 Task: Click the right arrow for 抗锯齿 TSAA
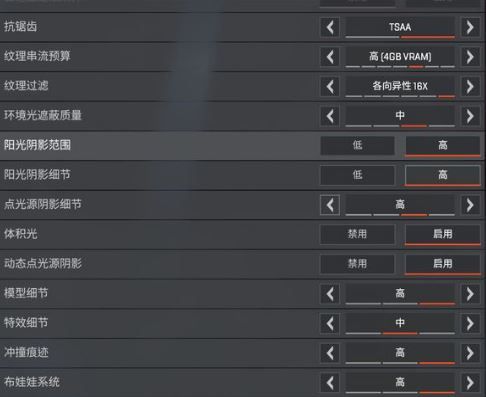point(470,27)
